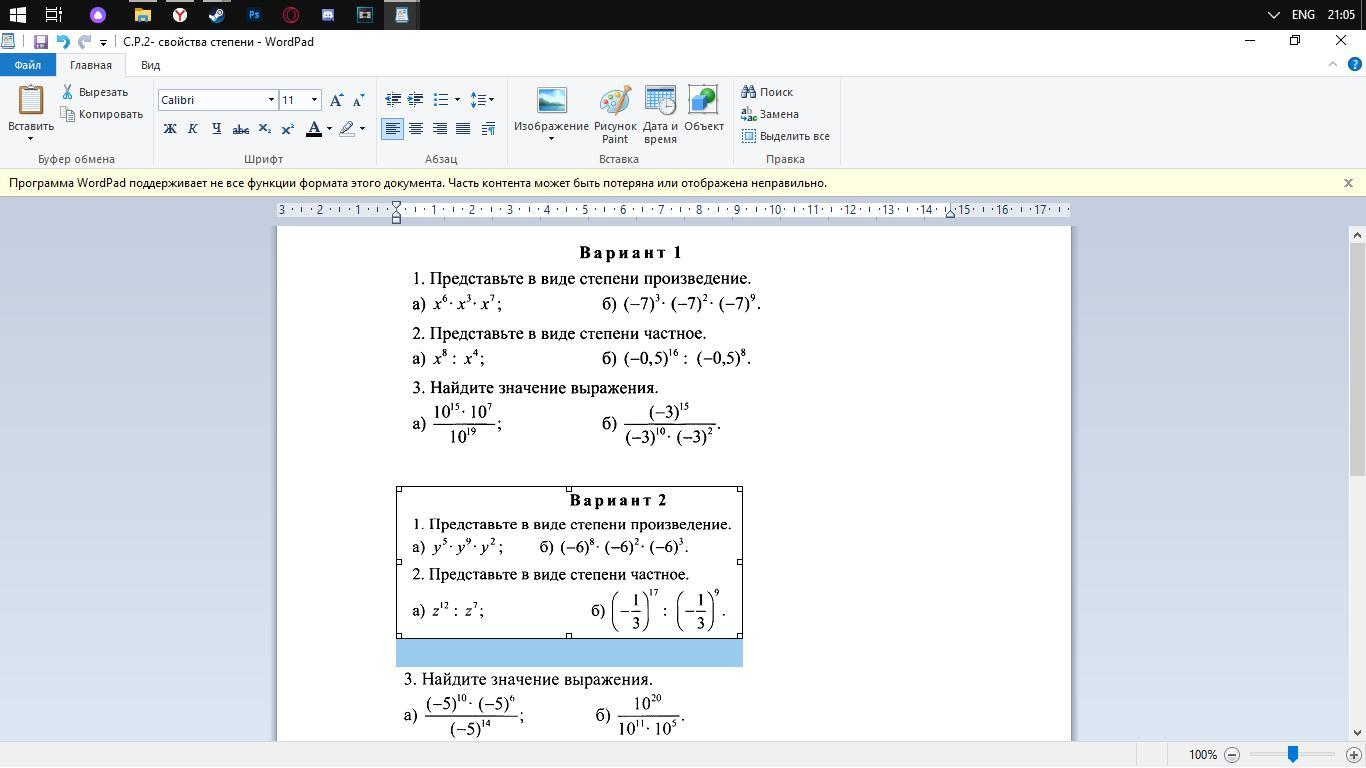
Task: Expand the font size dropdown
Action: coord(314,100)
